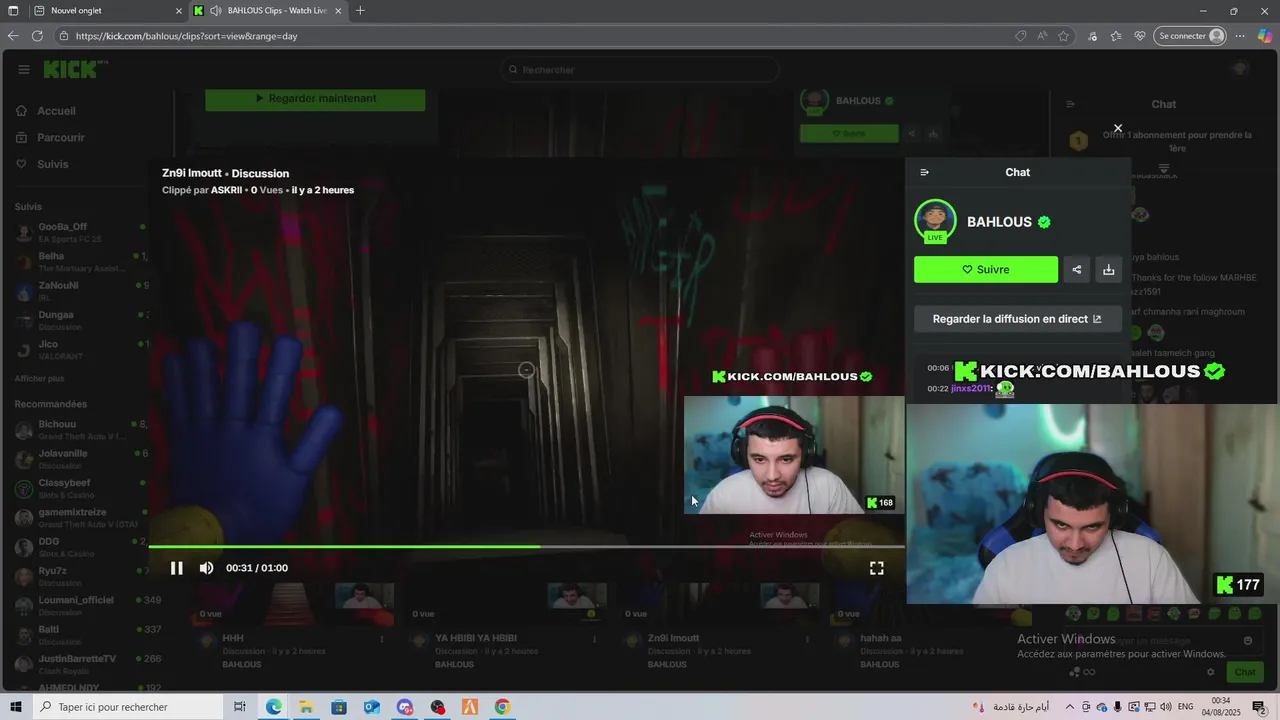1280x720 pixels.
Task: Open the Kick hamburger menu
Action: pyautogui.click(x=24, y=69)
